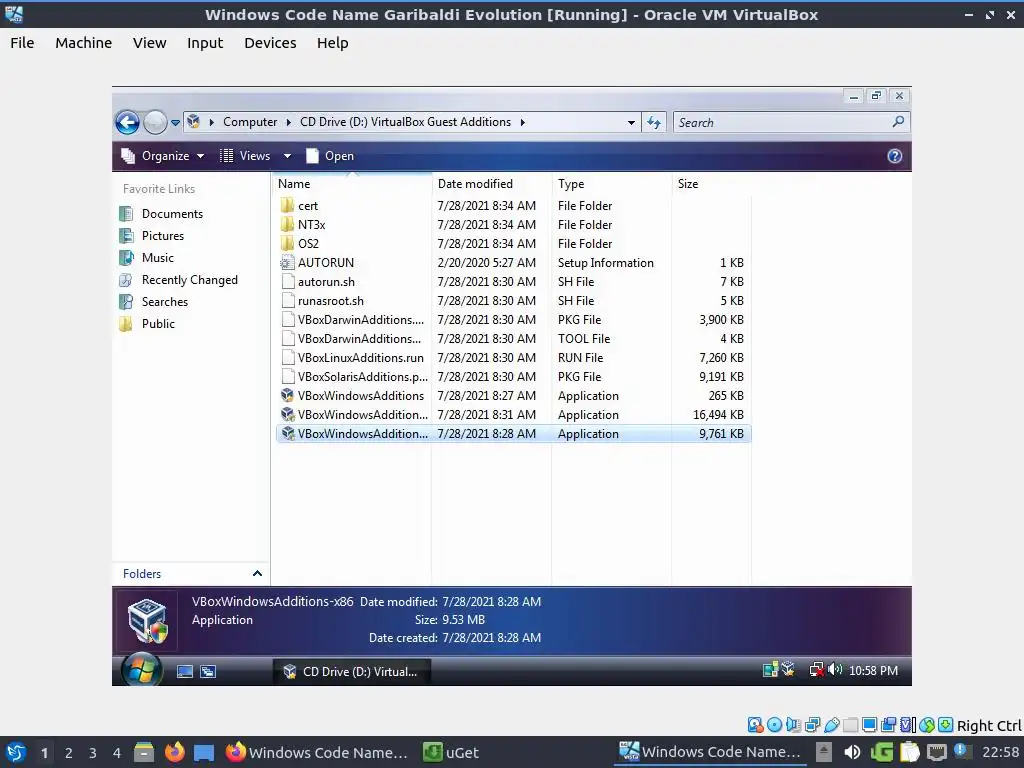Open Public folder in Favorite Links
1024x768 pixels.
tap(148, 324)
